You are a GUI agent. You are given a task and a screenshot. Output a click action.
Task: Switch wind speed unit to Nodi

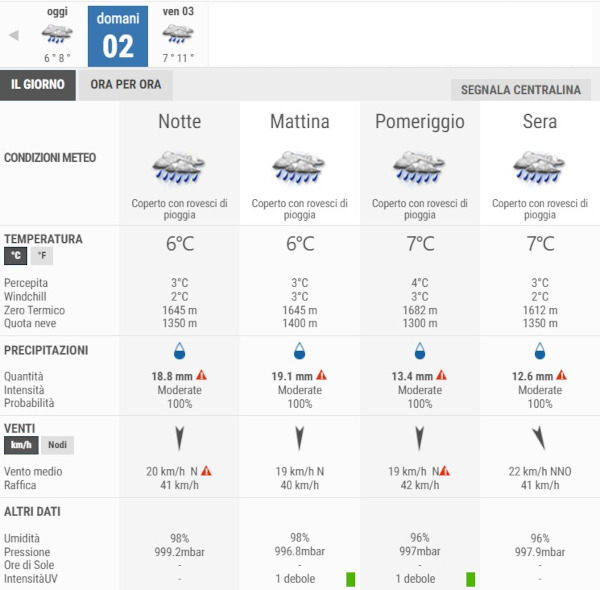[57, 445]
